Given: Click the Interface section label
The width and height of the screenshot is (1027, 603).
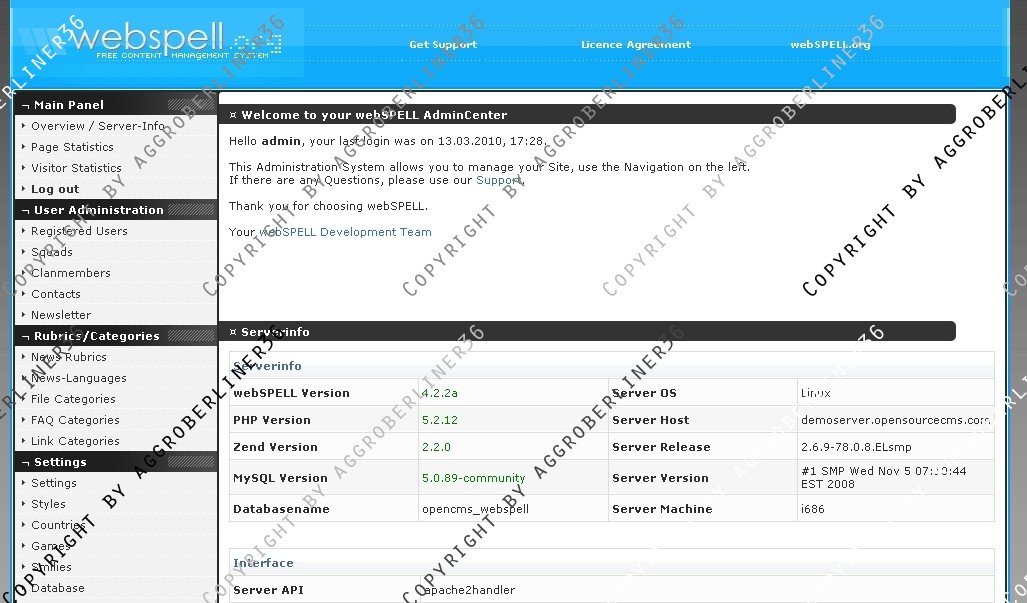Looking at the screenshot, I should point(263,562).
